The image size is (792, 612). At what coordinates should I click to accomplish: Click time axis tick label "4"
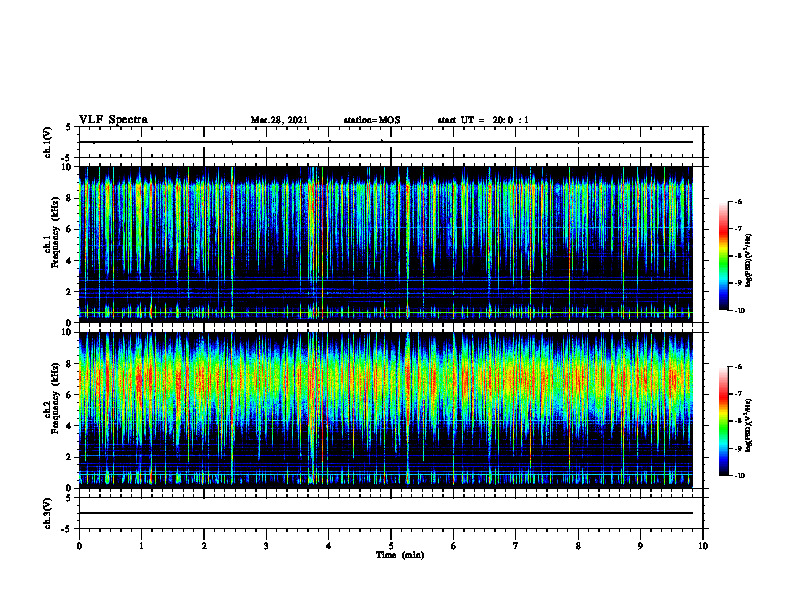coord(329,546)
